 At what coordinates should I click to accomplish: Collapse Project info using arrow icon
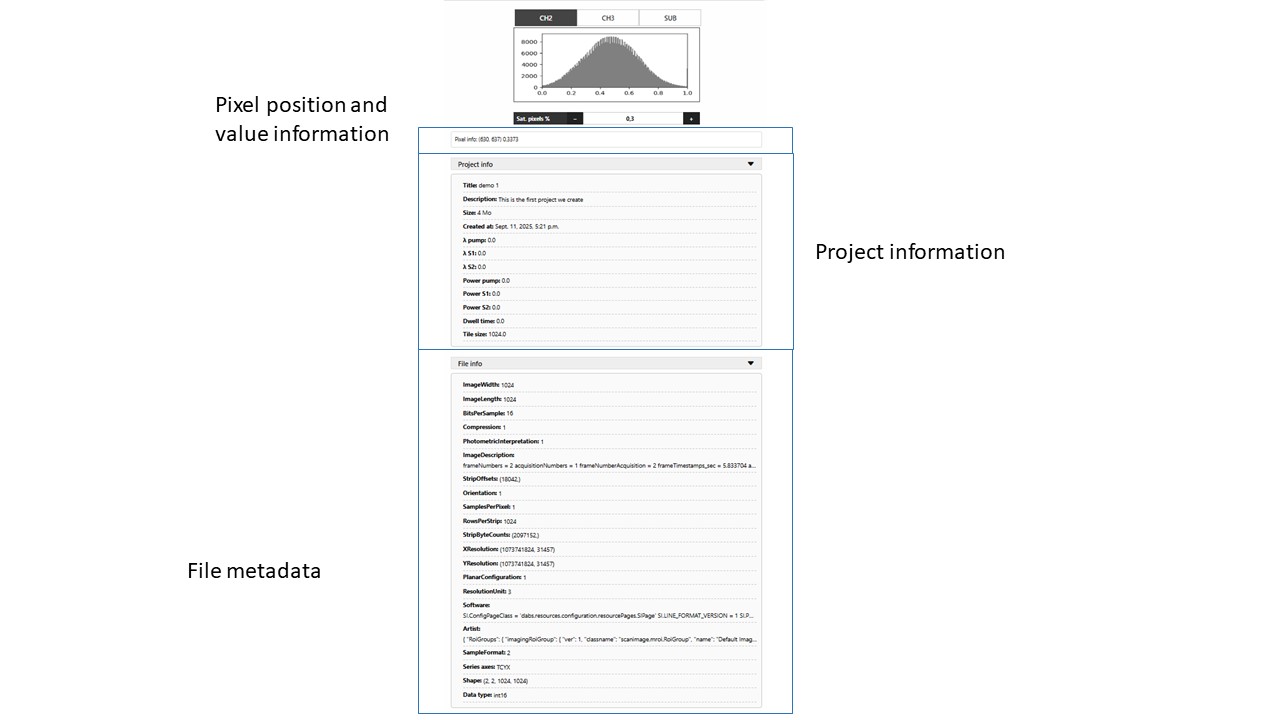(751, 164)
